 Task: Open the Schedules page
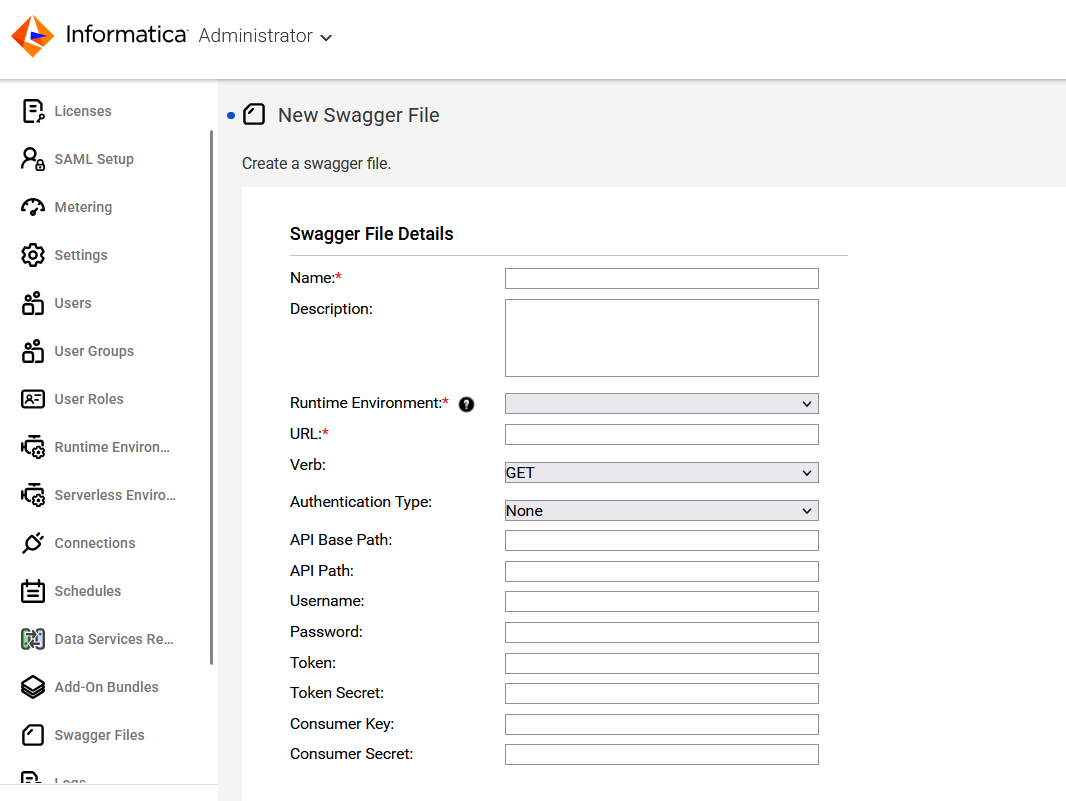point(88,591)
